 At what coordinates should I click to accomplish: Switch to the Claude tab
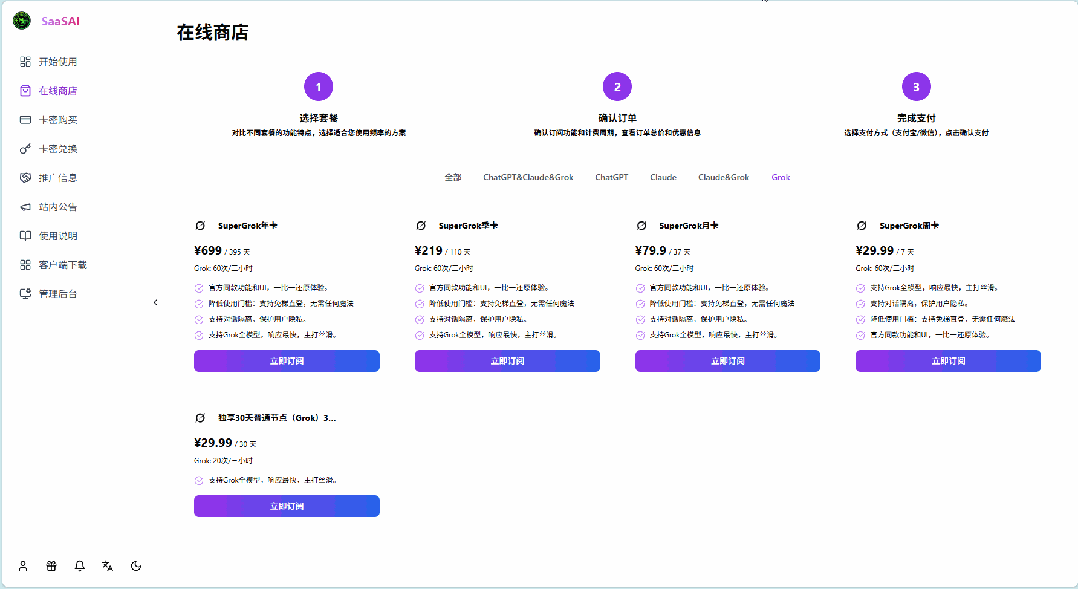(x=663, y=177)
